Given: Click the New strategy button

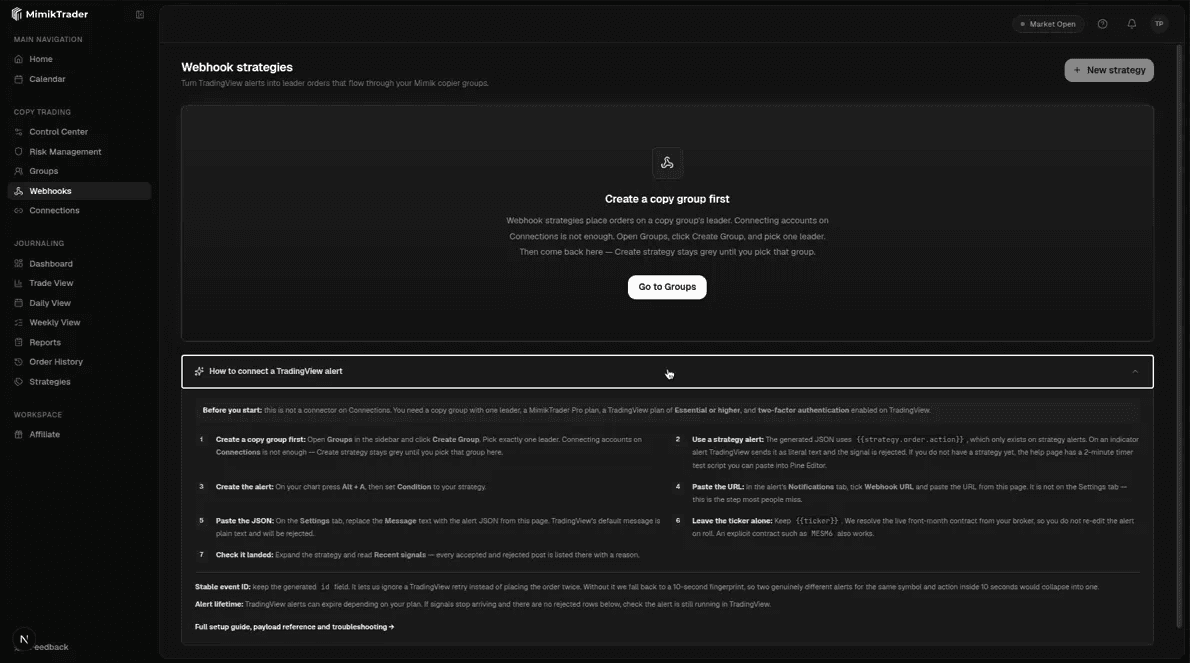Looking at the screenshot, I should (1109, 71).
